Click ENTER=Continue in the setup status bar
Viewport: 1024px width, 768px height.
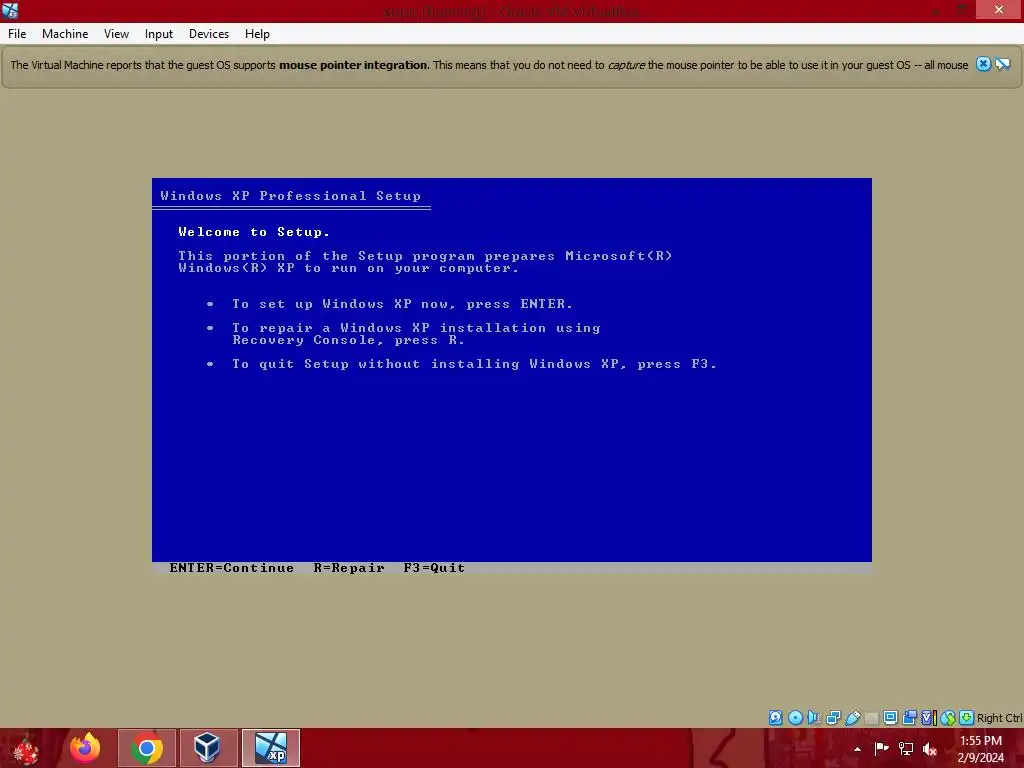coord(232,568)
